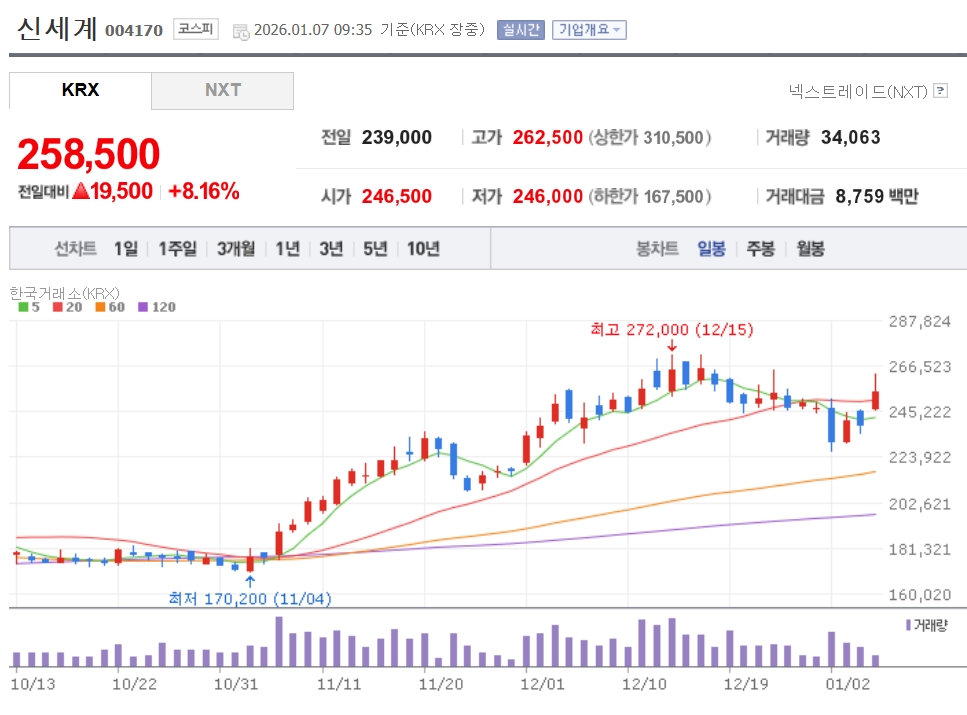
Task: Click the 선차트 label
Action: (x=75, y=249)
